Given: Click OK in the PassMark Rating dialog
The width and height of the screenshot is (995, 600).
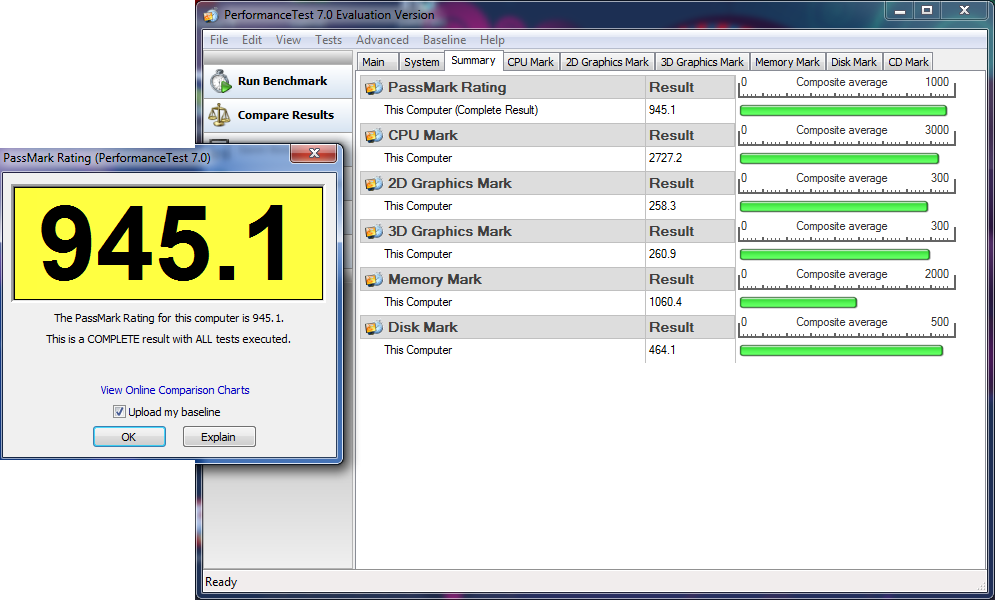Looking at the screenshot, I should point(129,437).
